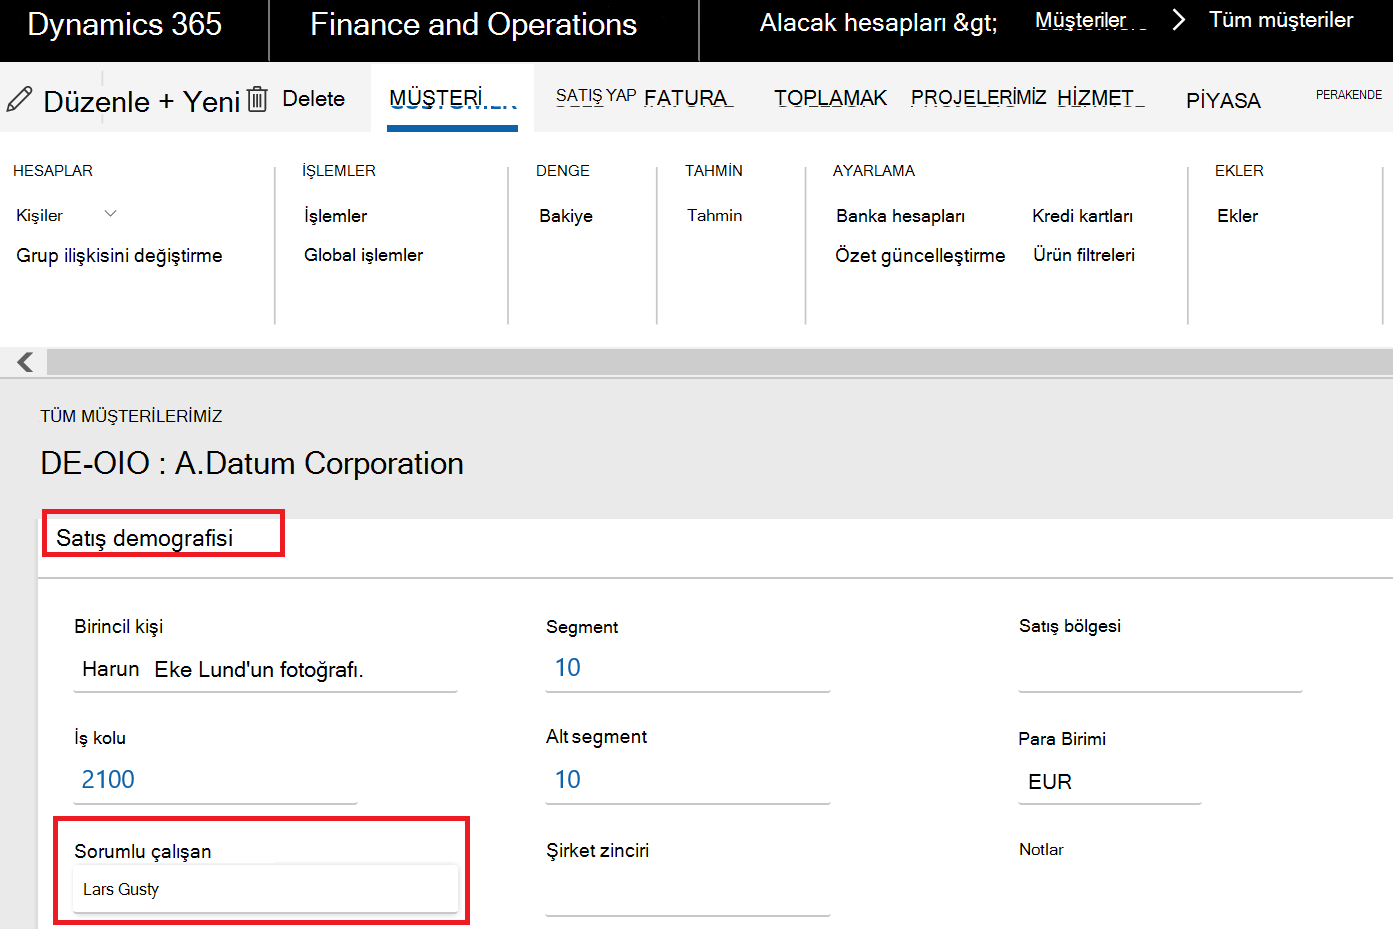This screenshot has width=1393, height=929.
Task: Open Banka hesapları
Action: (x=900, y=216)
